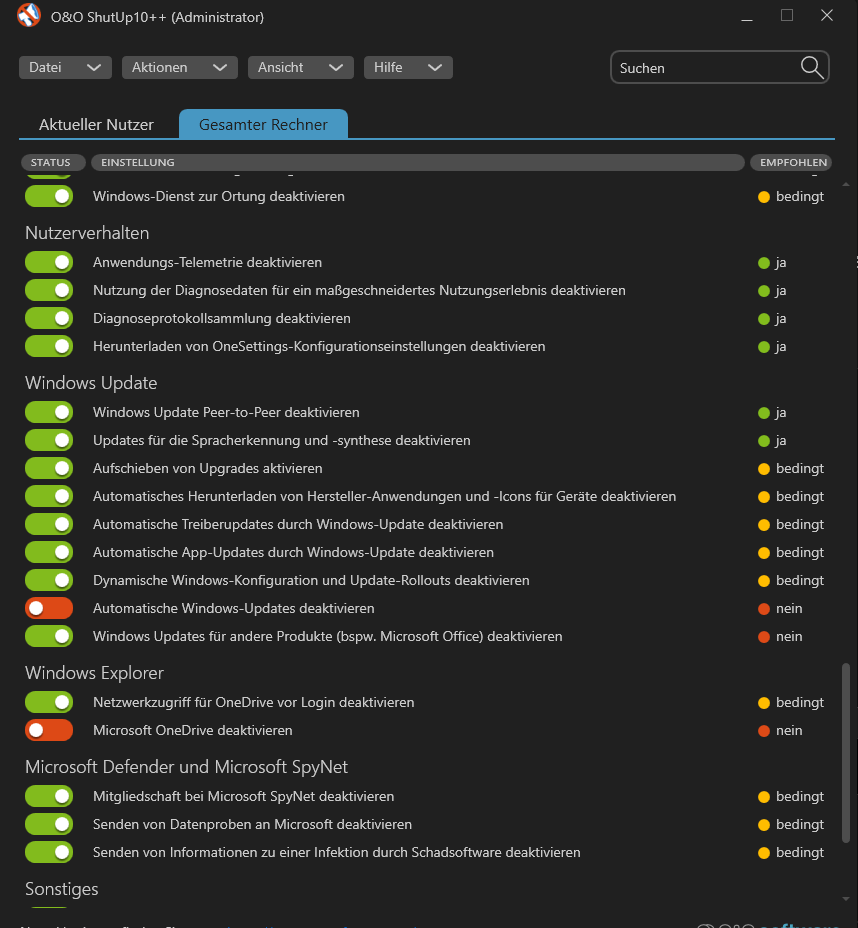Click the yellow dot beside Aufschieben von Upgrades
The image size is (858, 928).
(x=764, y=469)
